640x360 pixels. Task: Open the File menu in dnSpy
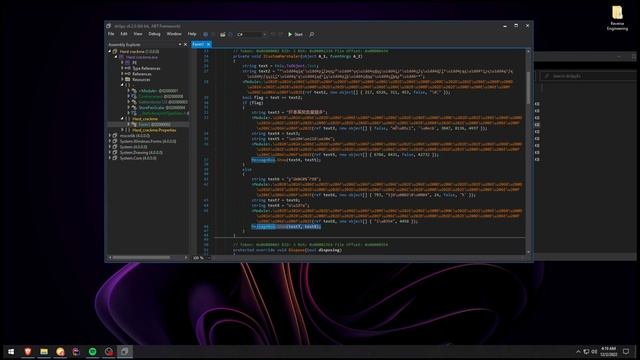111,34
